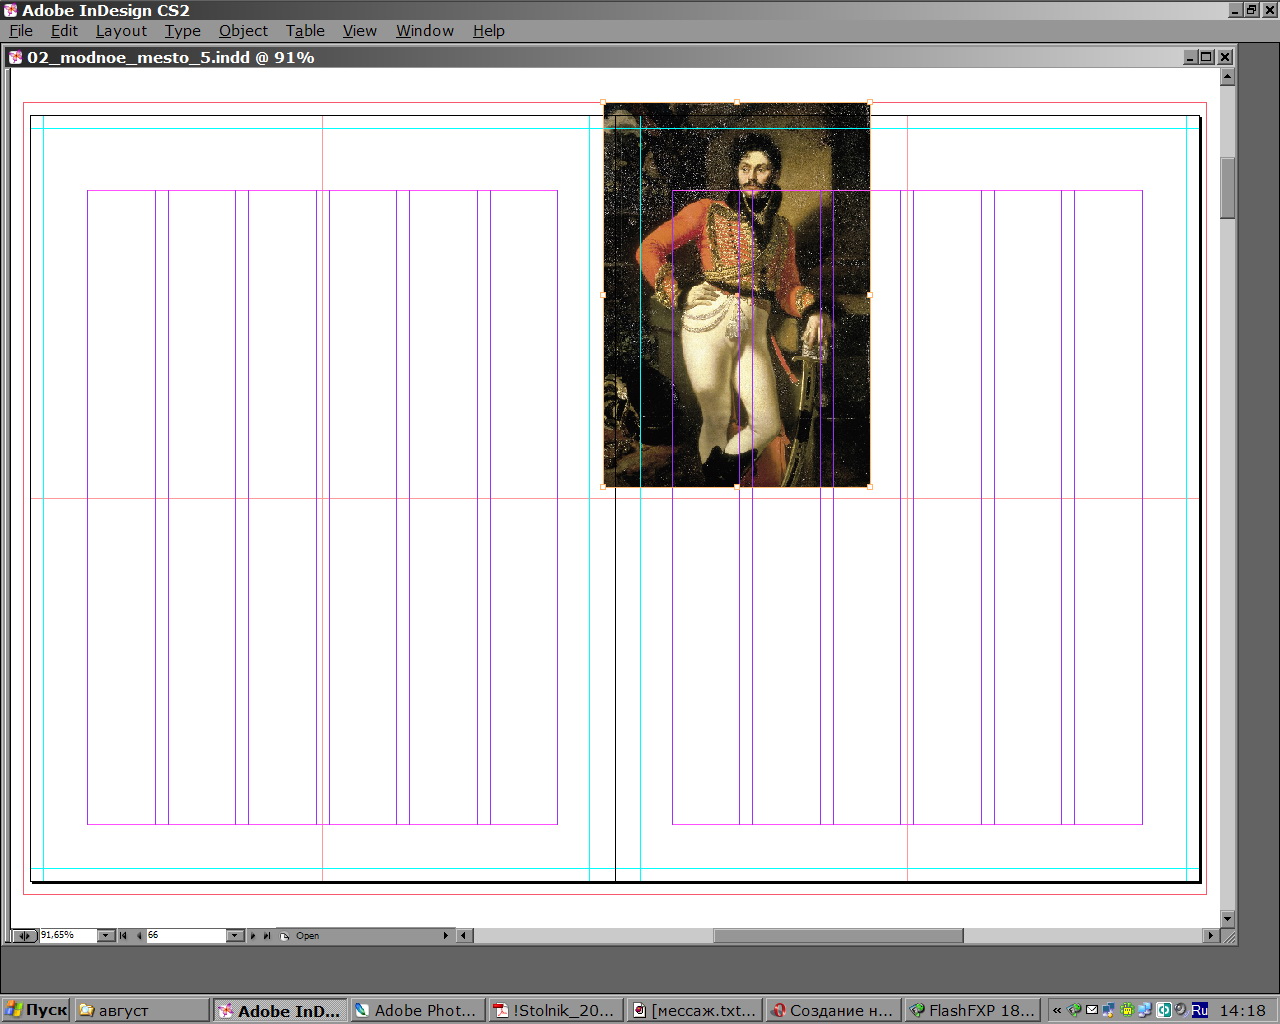
Task: Click the top-center handle of image frame
Action: coord(737,102)
